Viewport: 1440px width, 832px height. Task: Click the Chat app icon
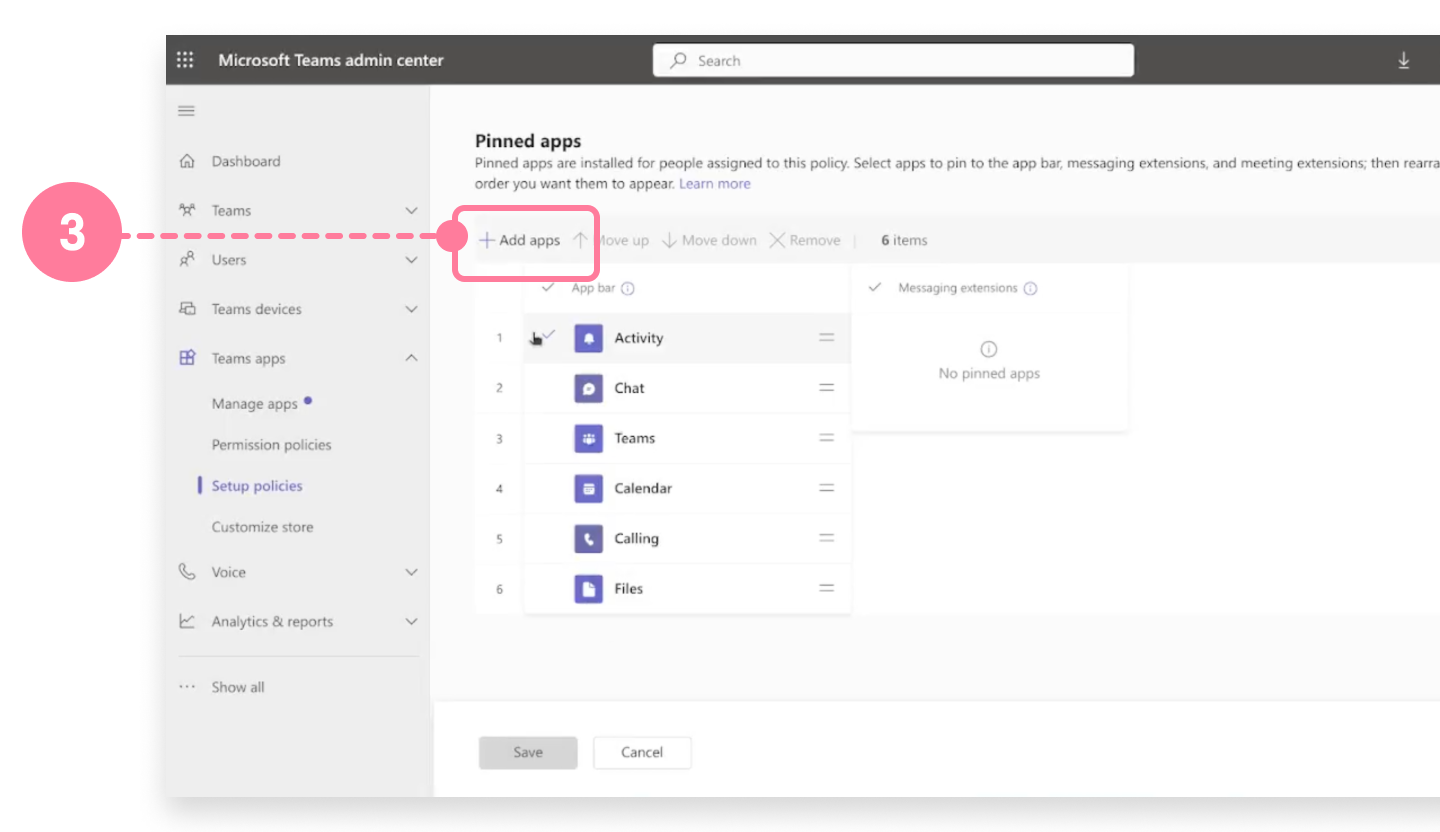[x=589, y=388]
